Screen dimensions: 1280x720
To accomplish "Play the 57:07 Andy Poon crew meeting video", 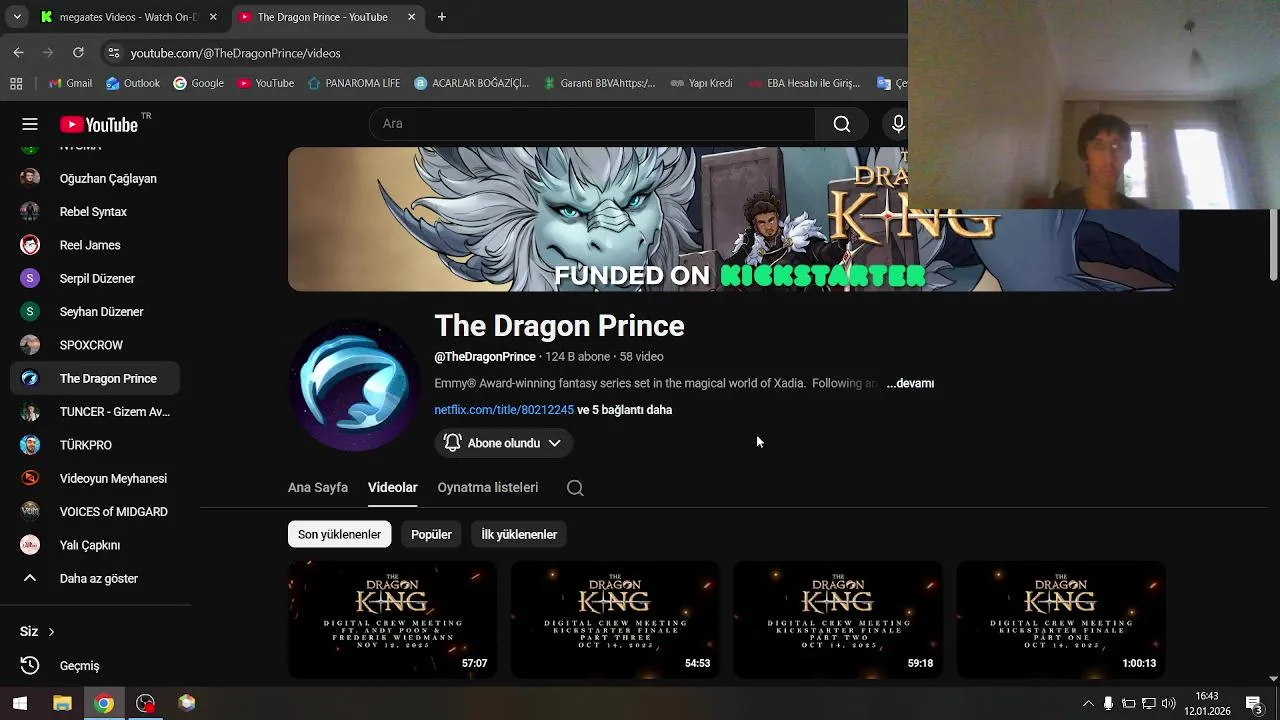I will pos(392,620).
